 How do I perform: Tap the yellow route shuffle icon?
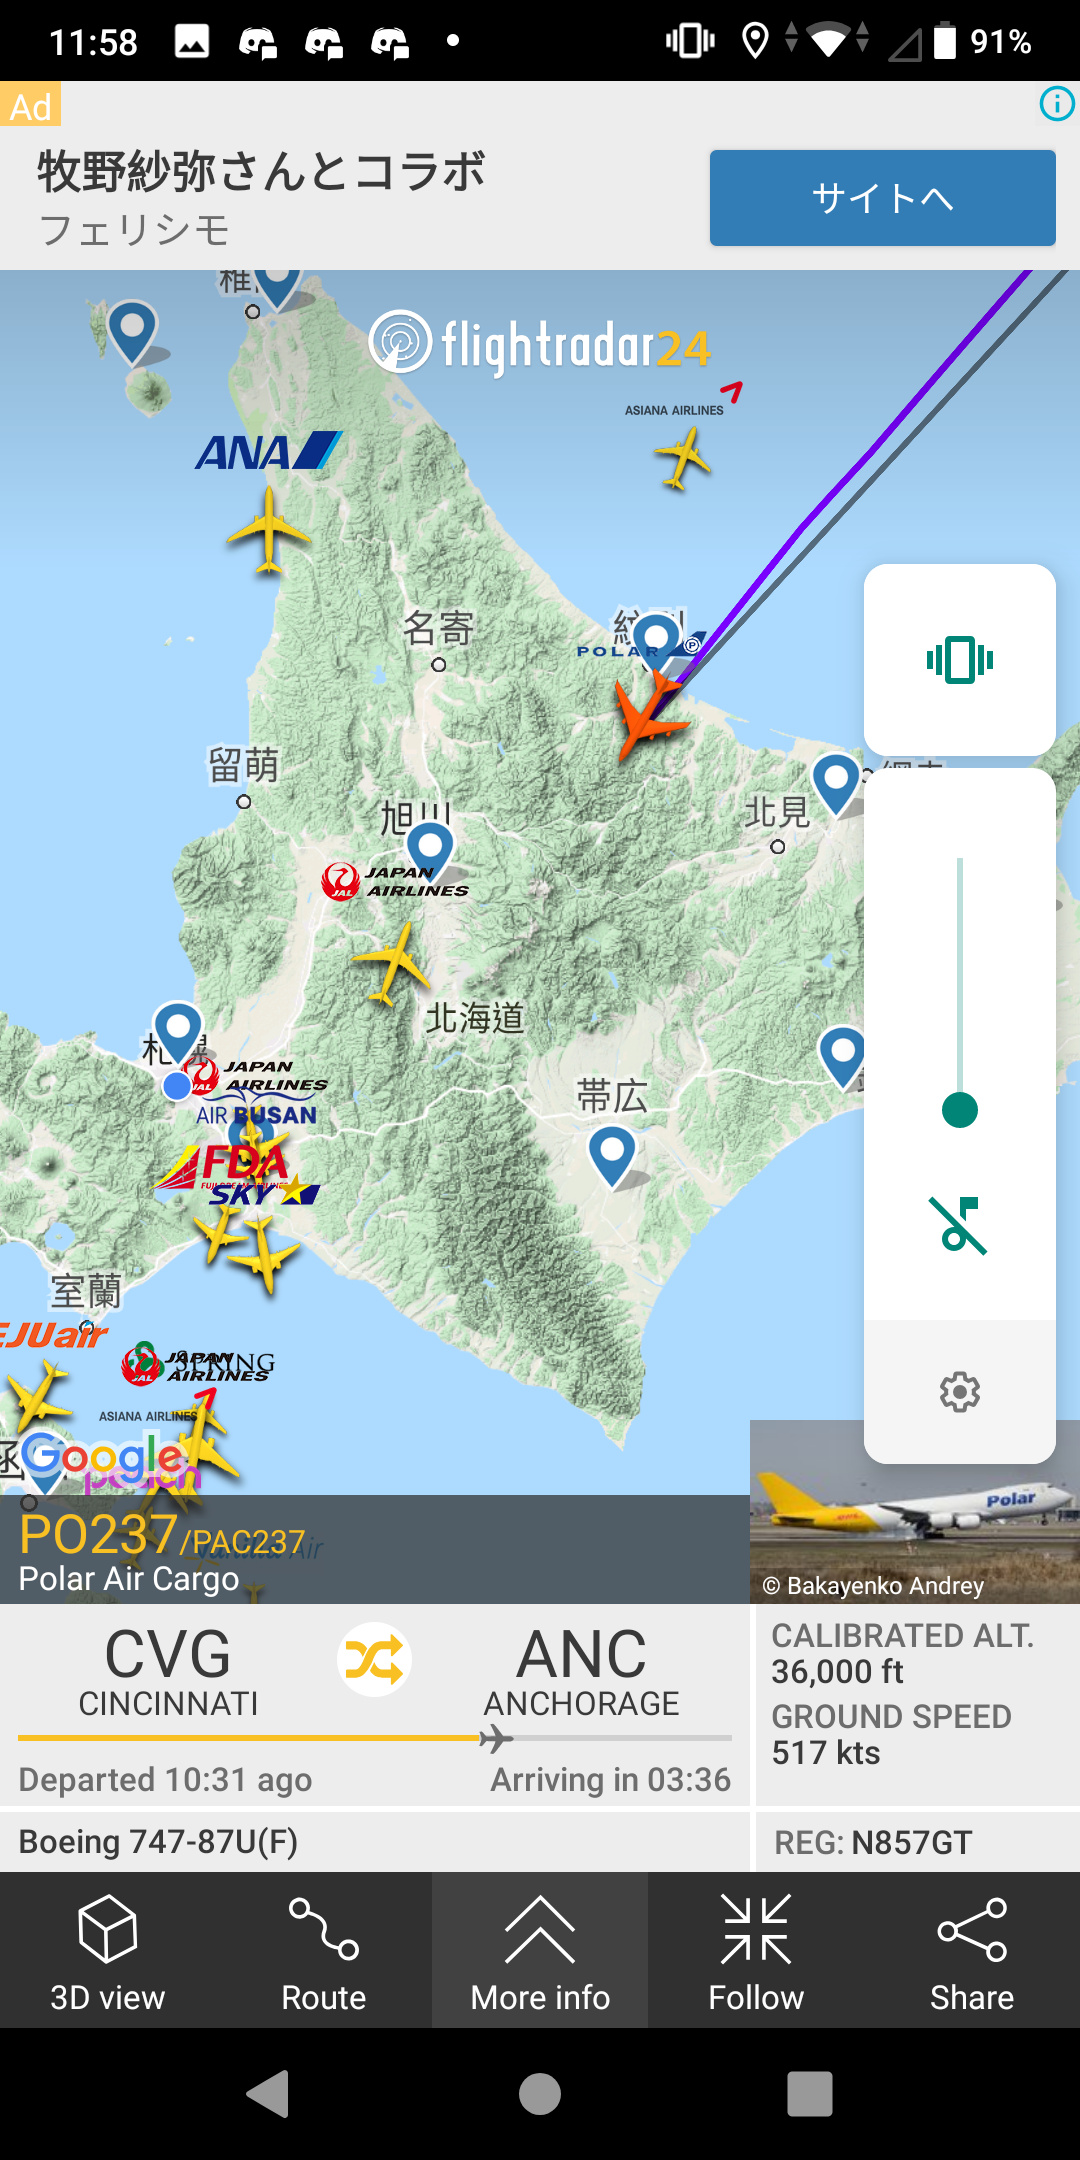(x=374, y=1660)
